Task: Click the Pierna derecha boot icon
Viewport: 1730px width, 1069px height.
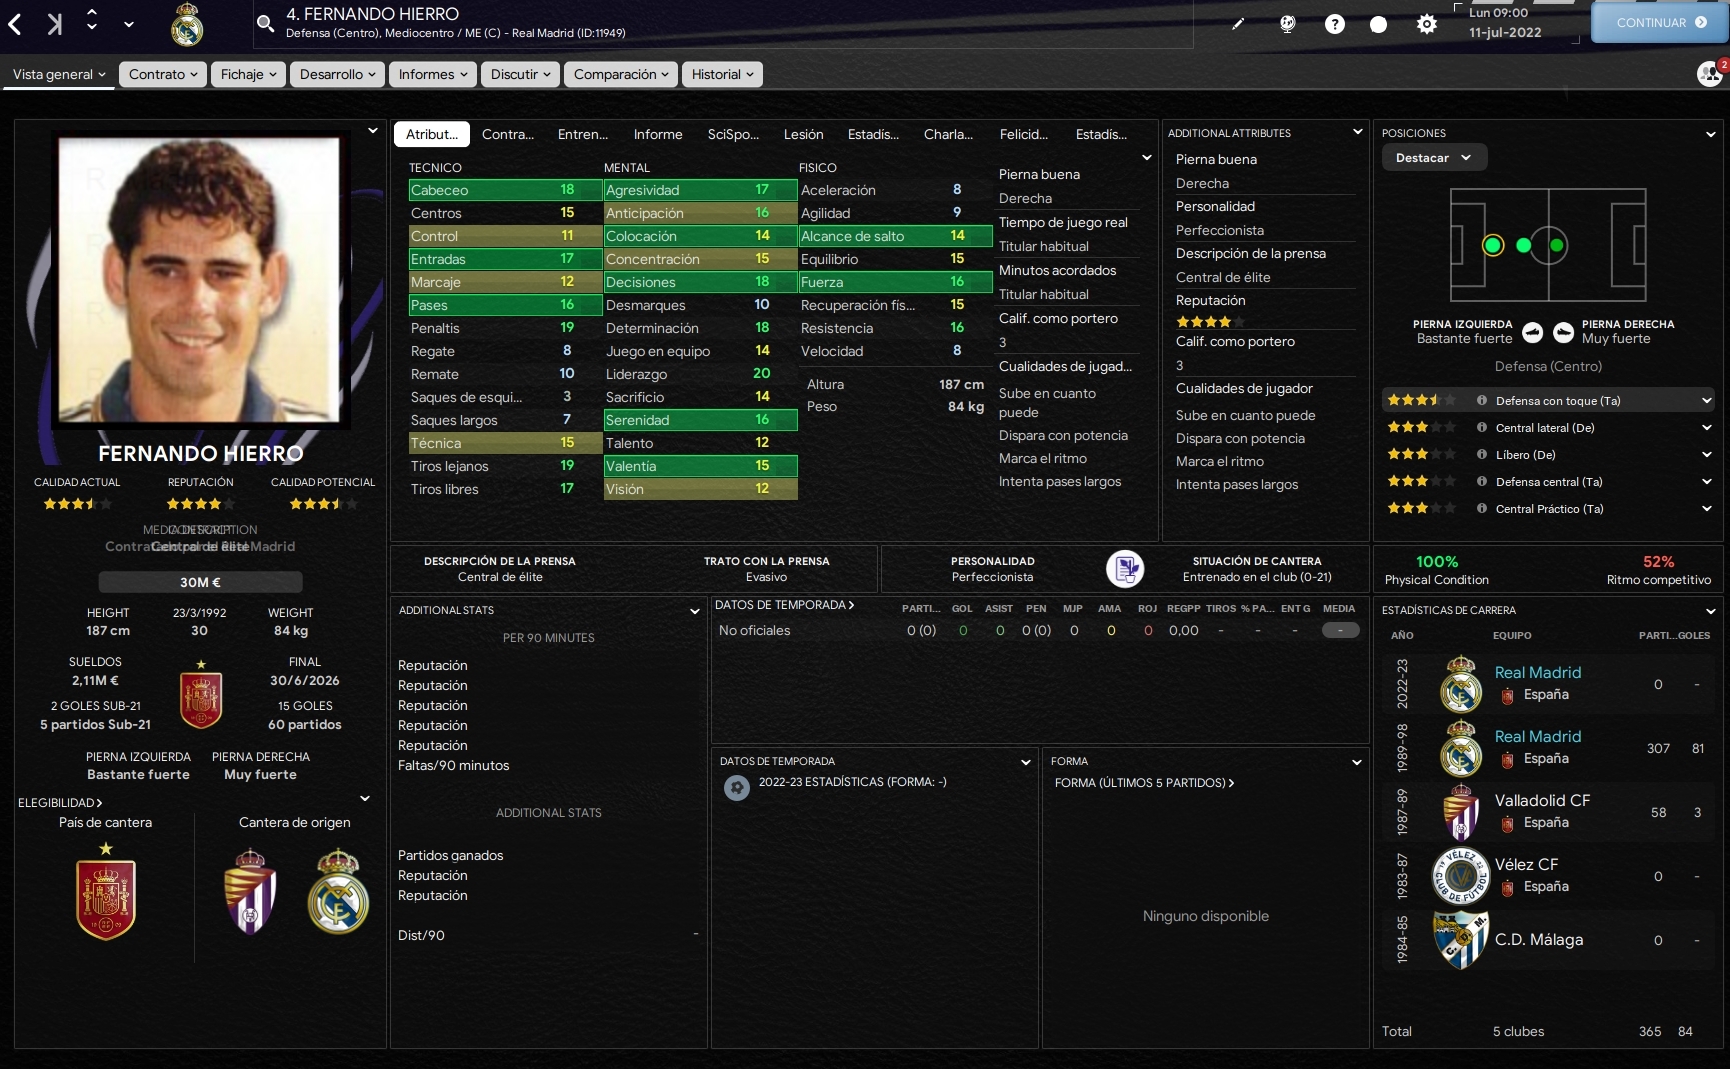Action: point(1564,332)
